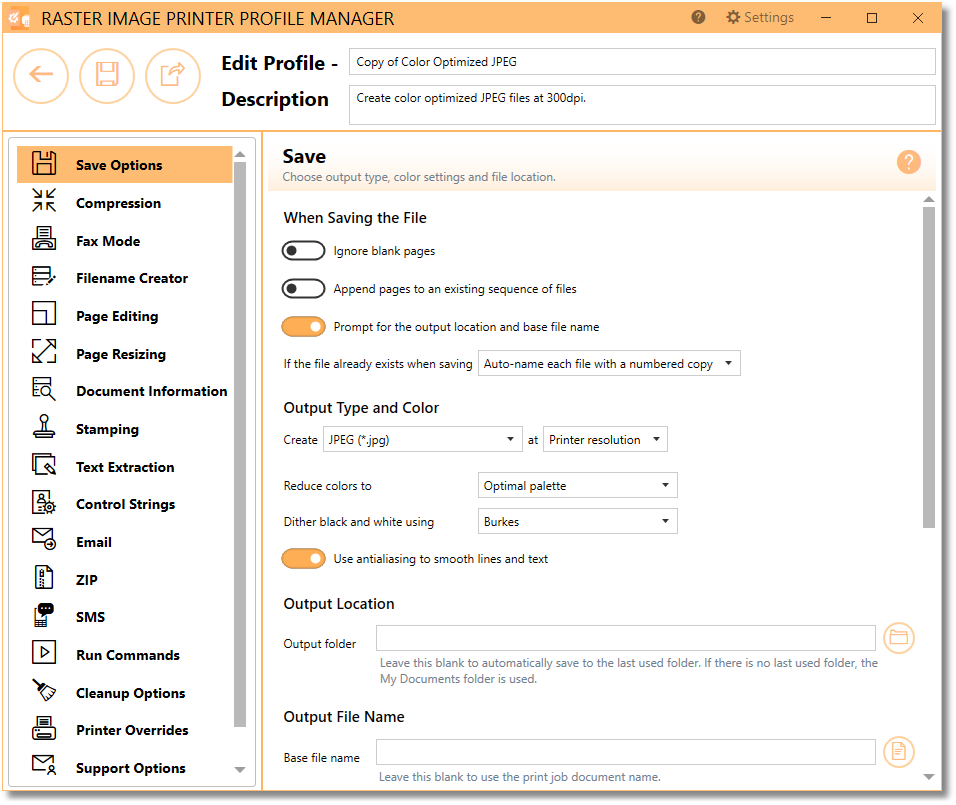Click the SMS phone icon

44,615
